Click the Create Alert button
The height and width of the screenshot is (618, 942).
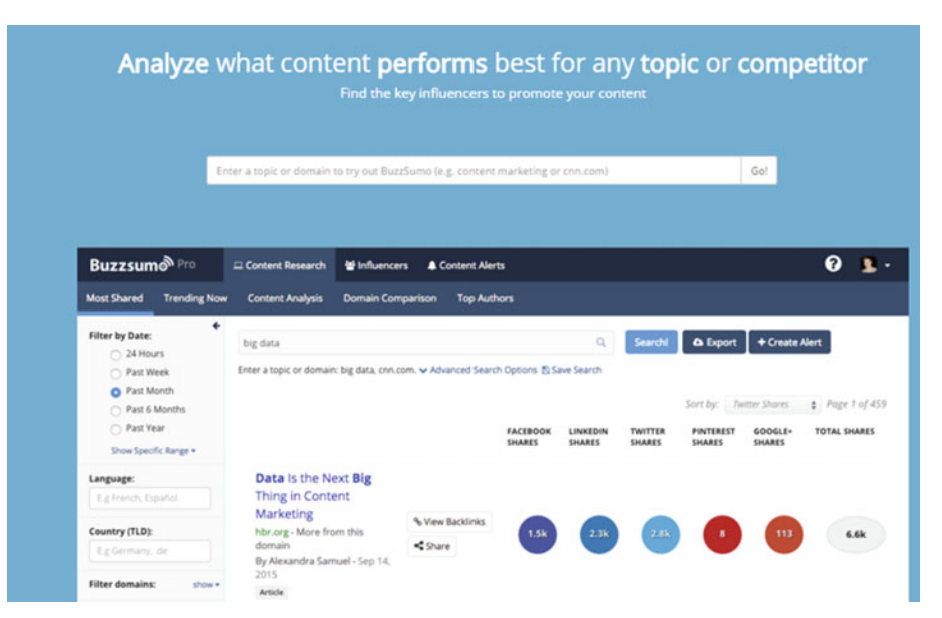point(789,342)
